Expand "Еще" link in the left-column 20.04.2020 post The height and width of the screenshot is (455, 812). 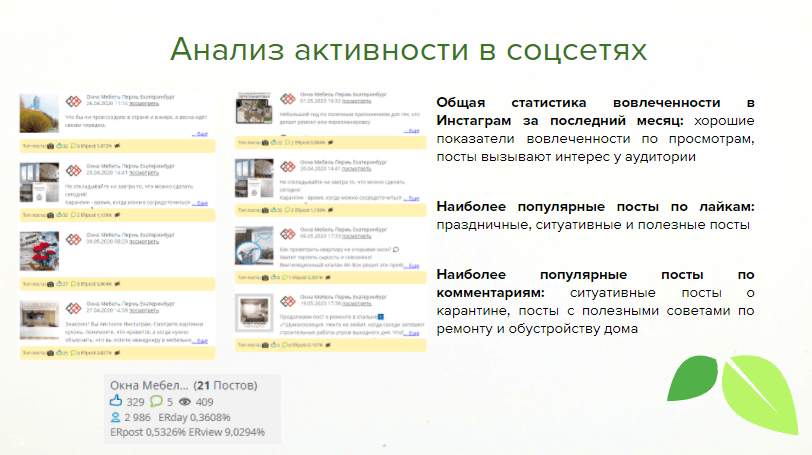[x=200, y=203]
